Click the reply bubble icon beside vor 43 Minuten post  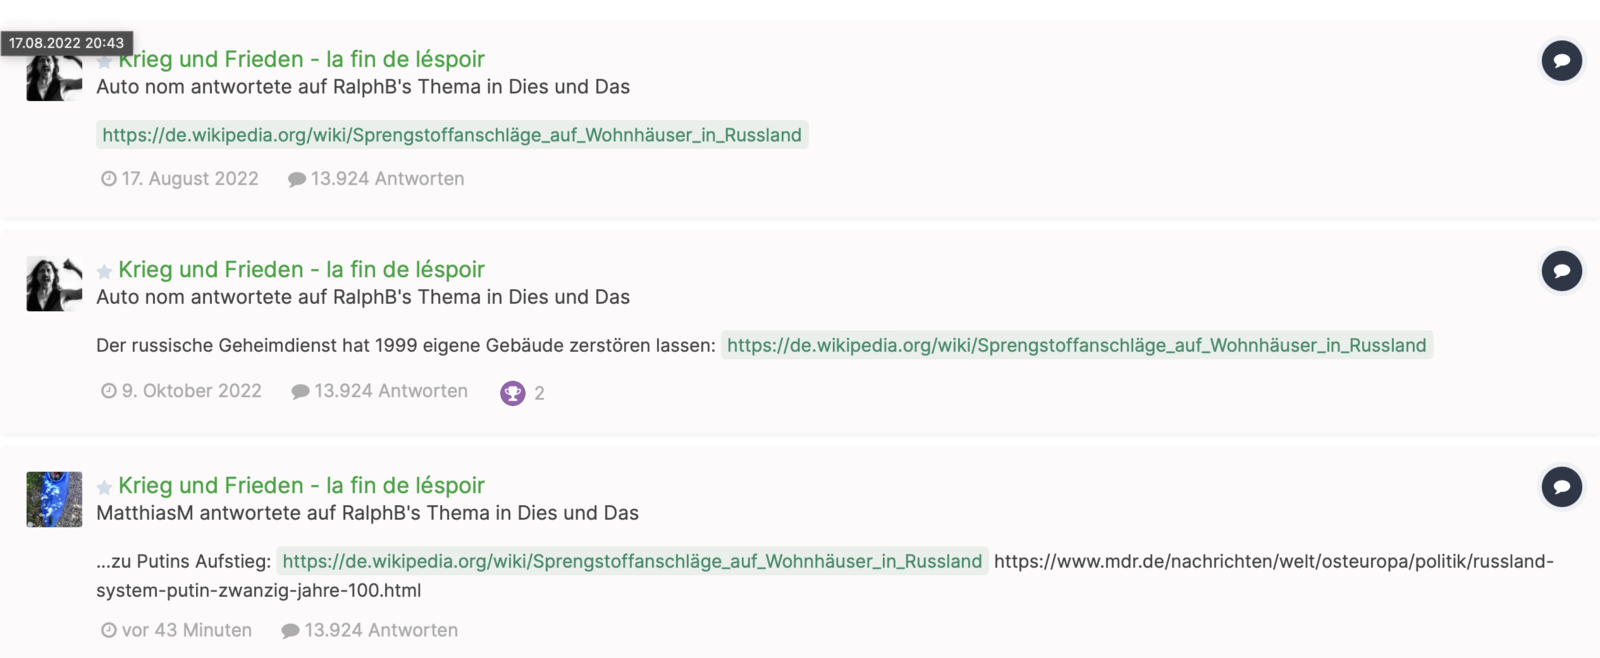click(290, 631)
